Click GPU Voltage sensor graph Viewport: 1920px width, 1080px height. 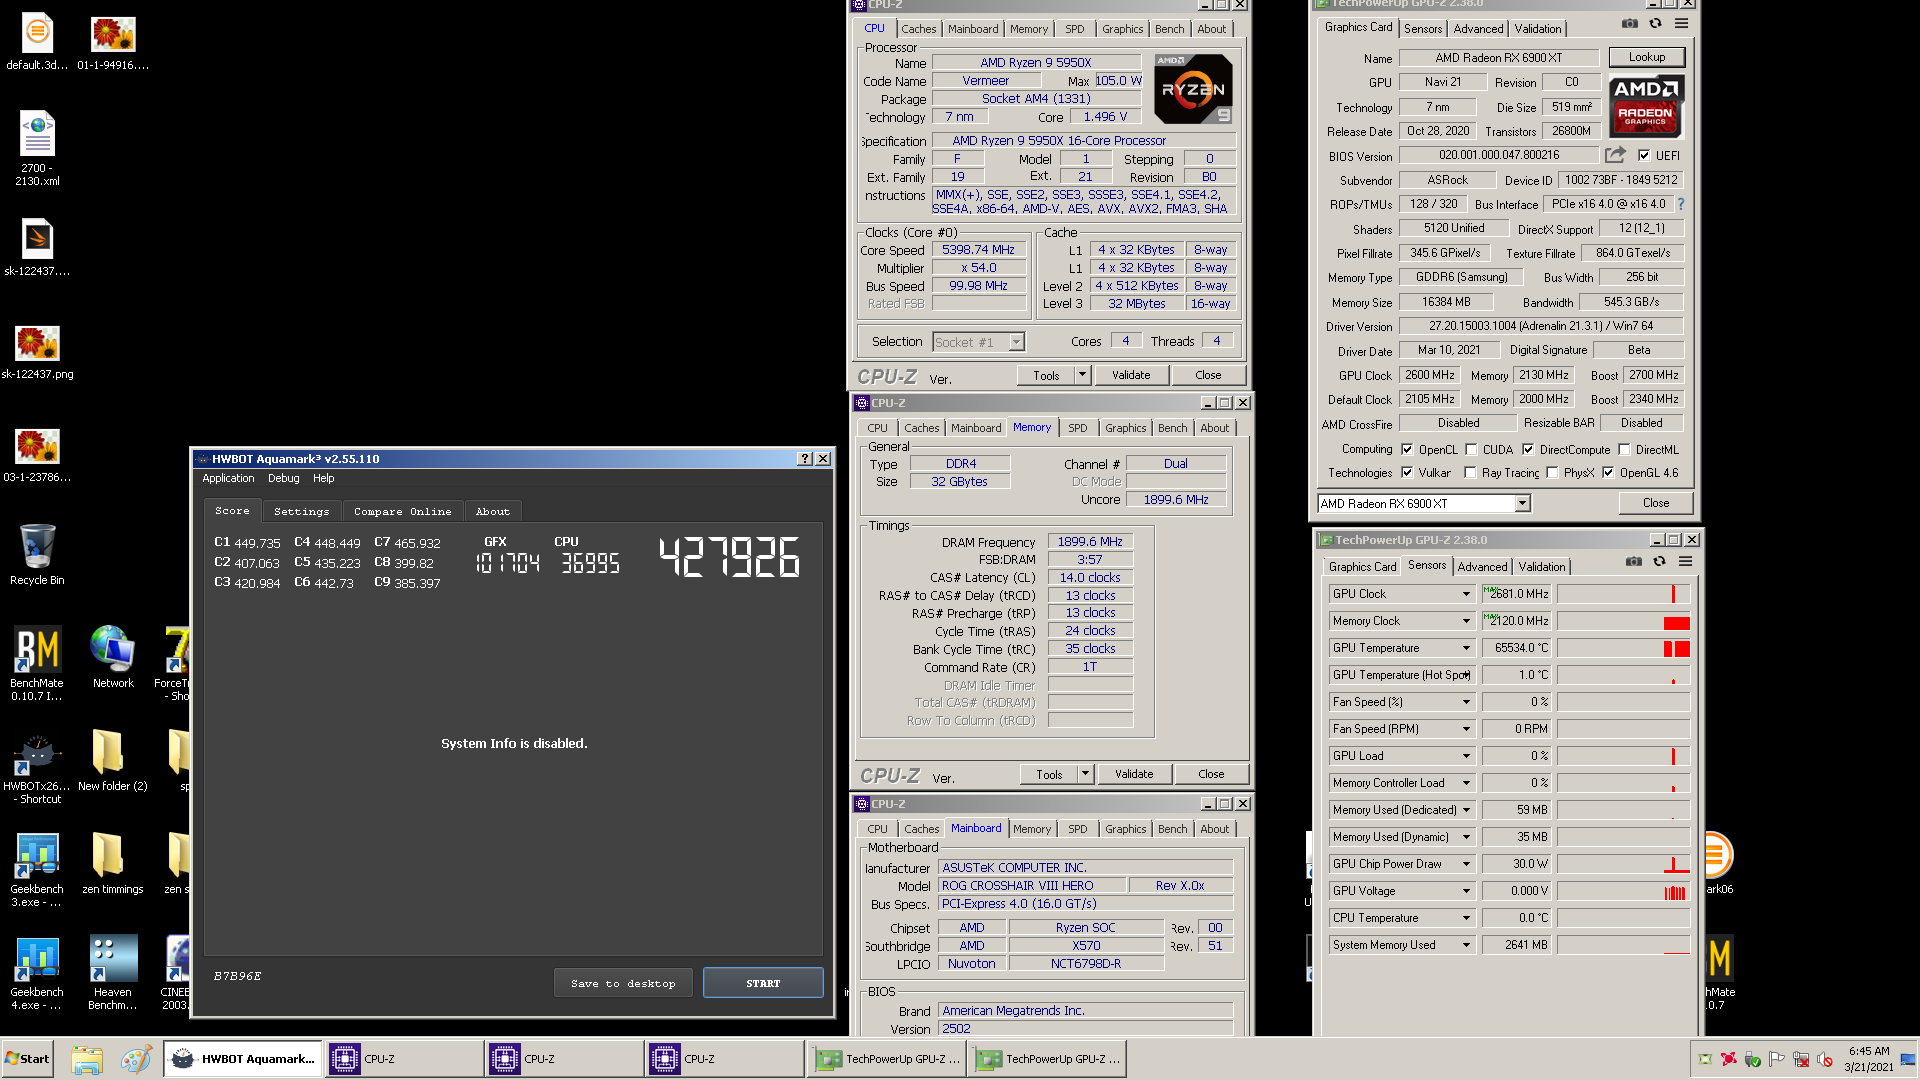click(1623, 891)
